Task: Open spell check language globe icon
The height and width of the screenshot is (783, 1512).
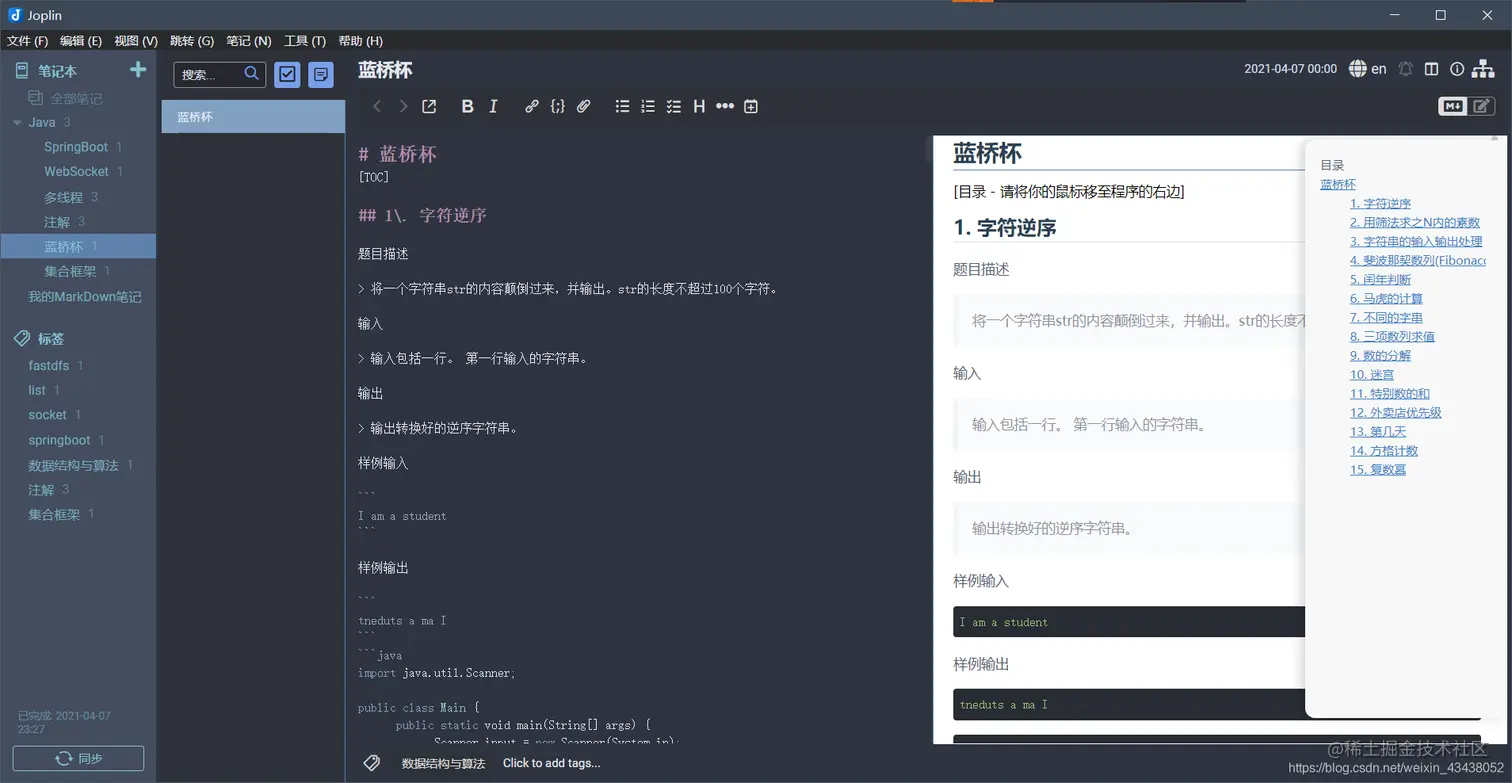Action: (x=1367, y=69)
